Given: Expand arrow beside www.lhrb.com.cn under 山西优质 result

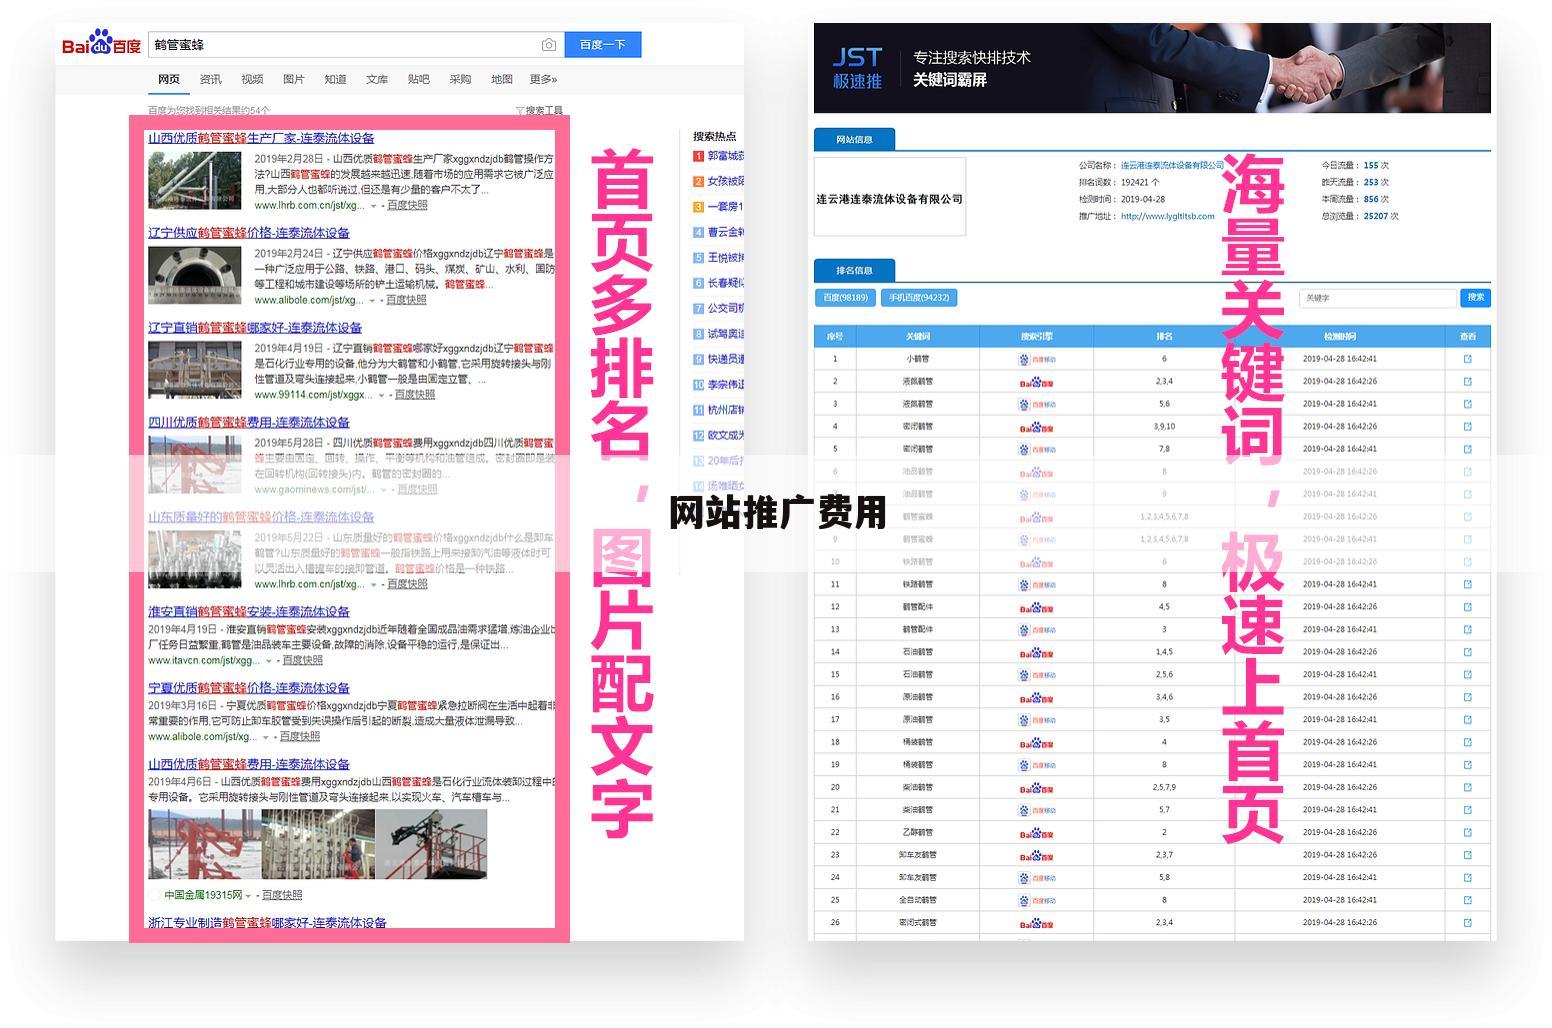Looking at the screenshot, I should (374, 206).
